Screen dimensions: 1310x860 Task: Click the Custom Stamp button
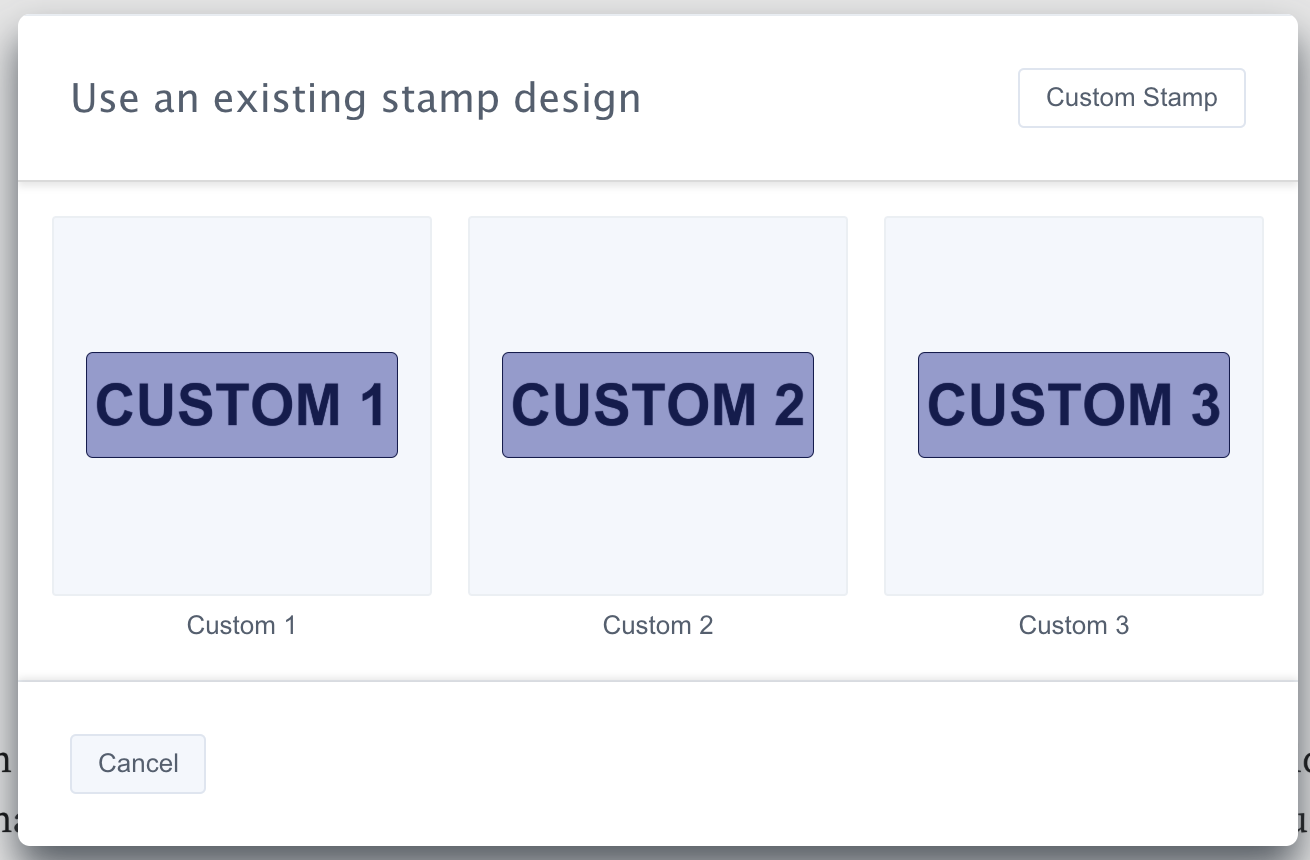click(x=1131, y=97)
